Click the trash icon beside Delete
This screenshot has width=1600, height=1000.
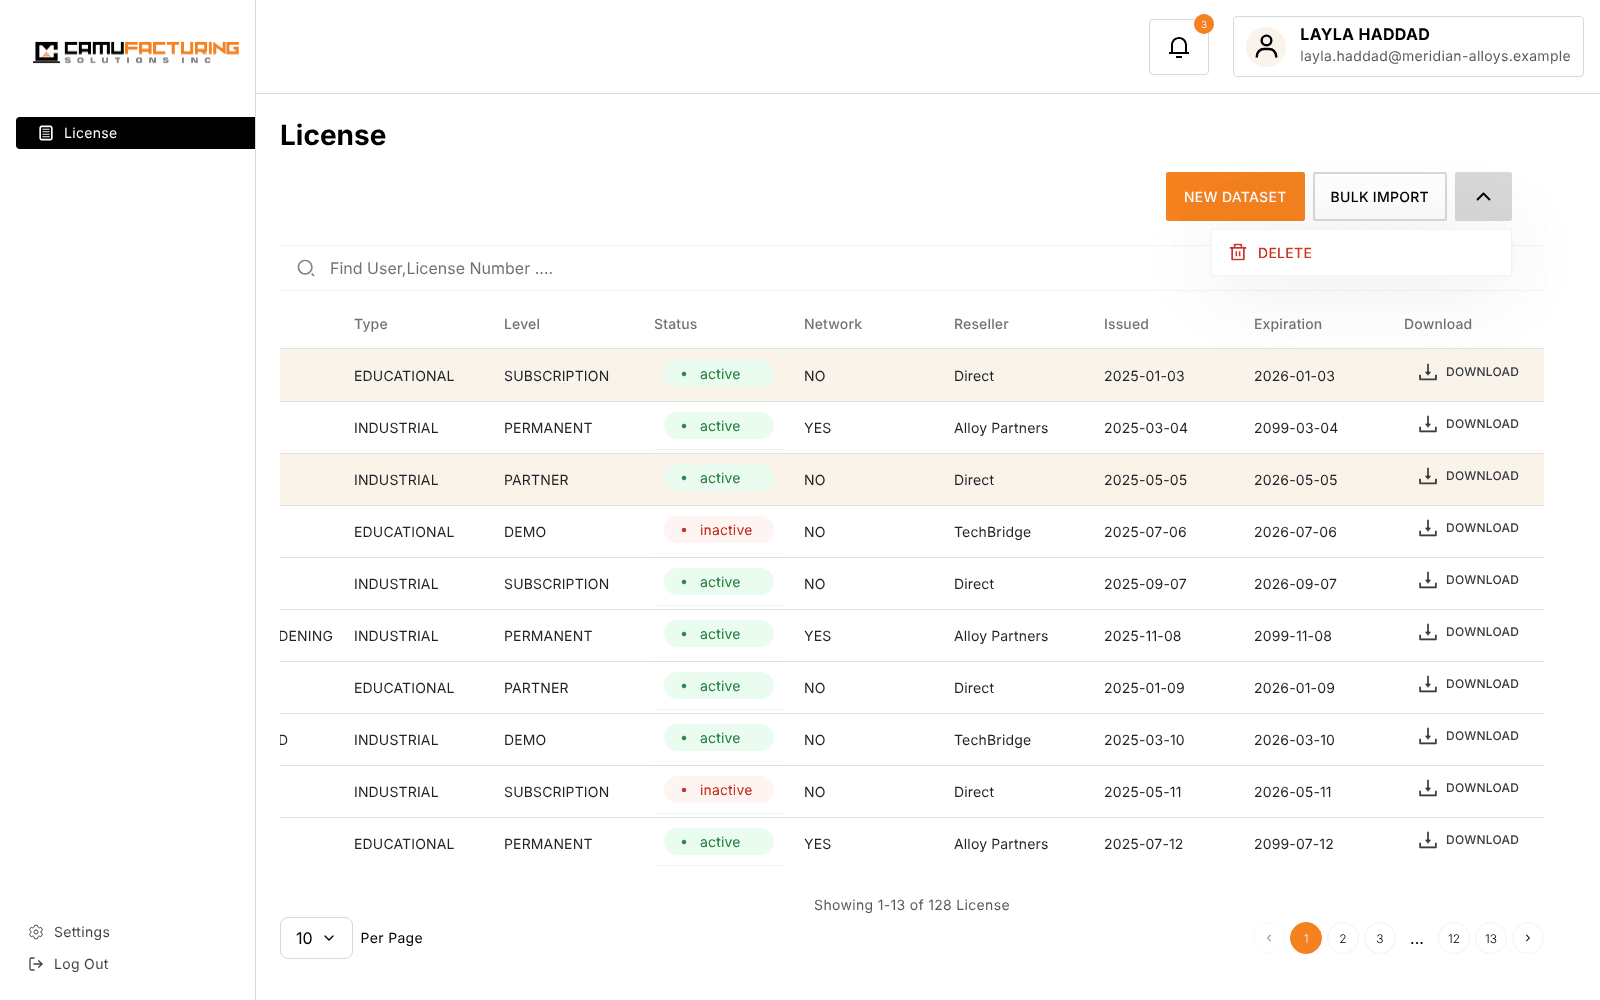pos(1238,252)
